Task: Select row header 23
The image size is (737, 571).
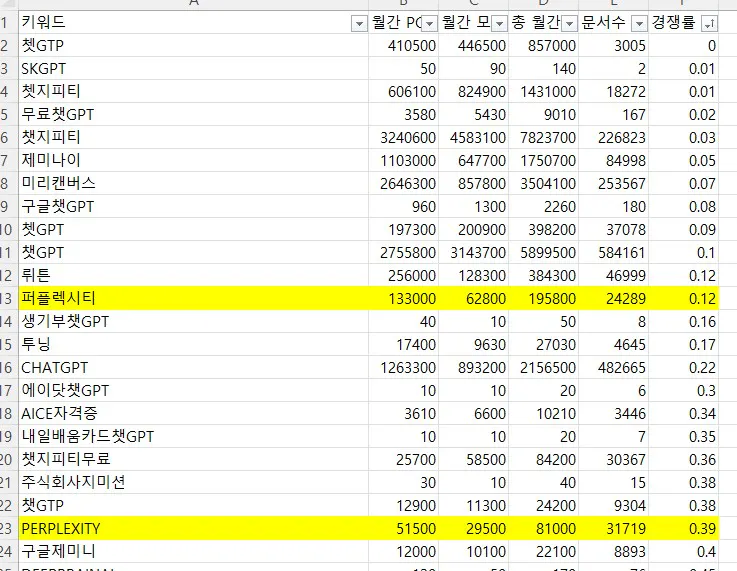Action: click(x=8, y=529)
